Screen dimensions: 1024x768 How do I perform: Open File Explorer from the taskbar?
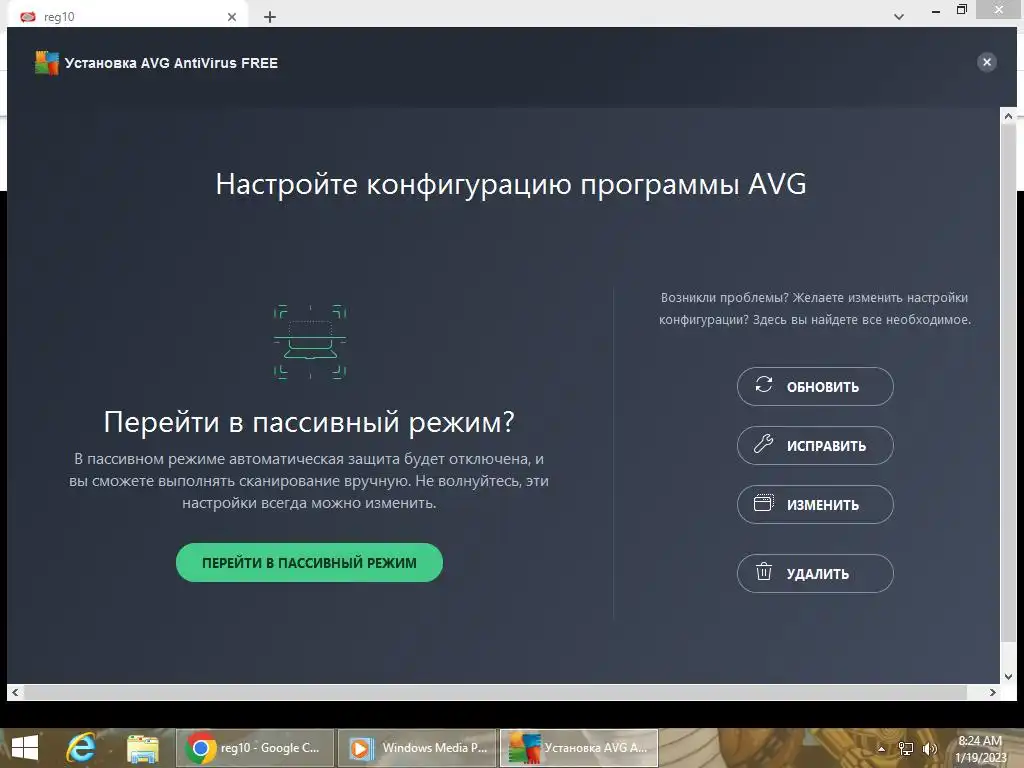[142, 748]
